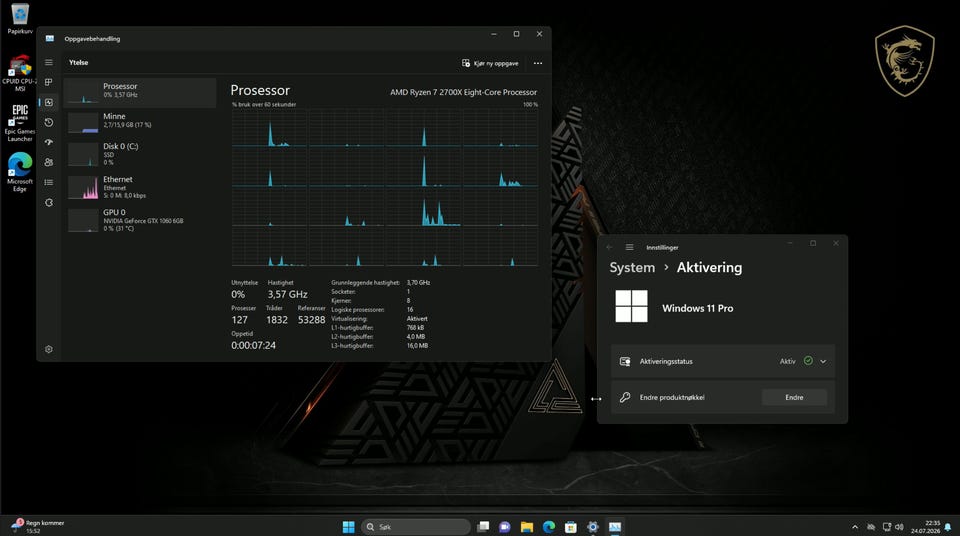Select Minne in the performance list
The image size is (960, 536).
coord(140,121)
